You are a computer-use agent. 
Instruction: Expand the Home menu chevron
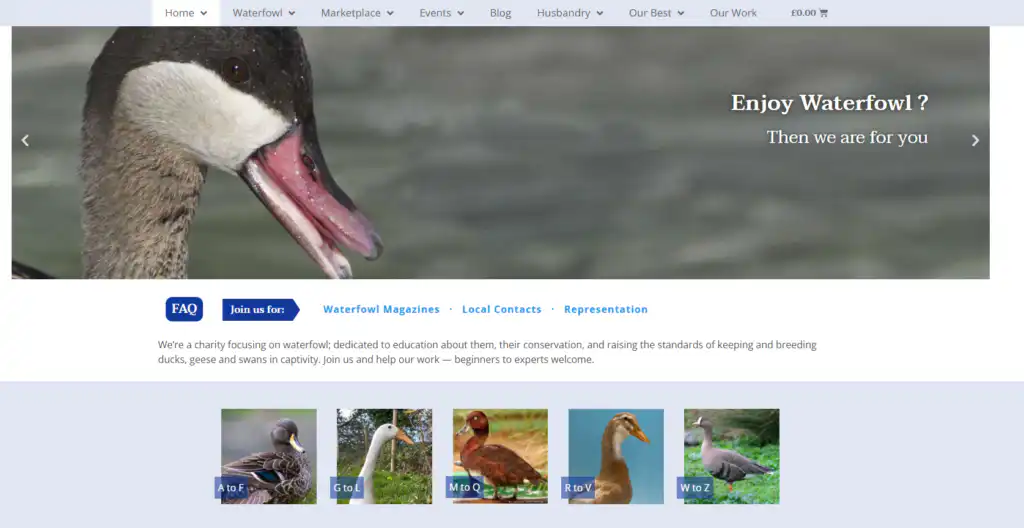[x=204, y=14]
